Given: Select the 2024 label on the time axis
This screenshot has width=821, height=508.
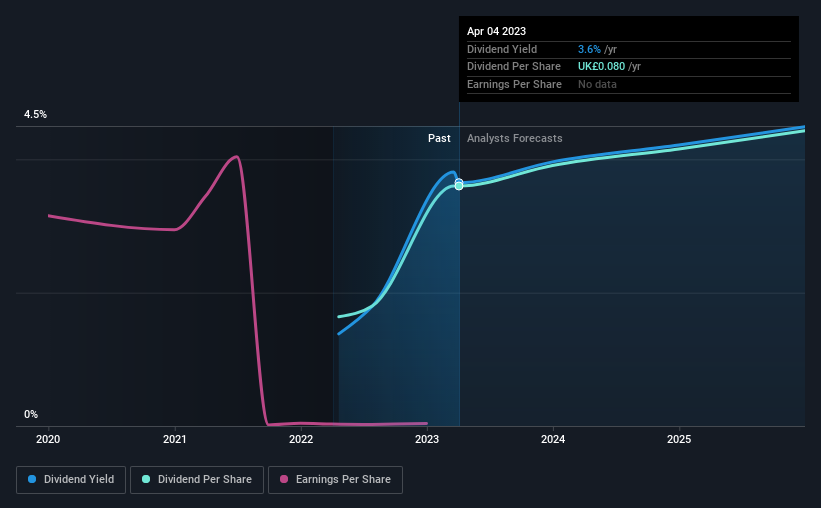Looking at the screenshot, I should [x=553, y=439].
